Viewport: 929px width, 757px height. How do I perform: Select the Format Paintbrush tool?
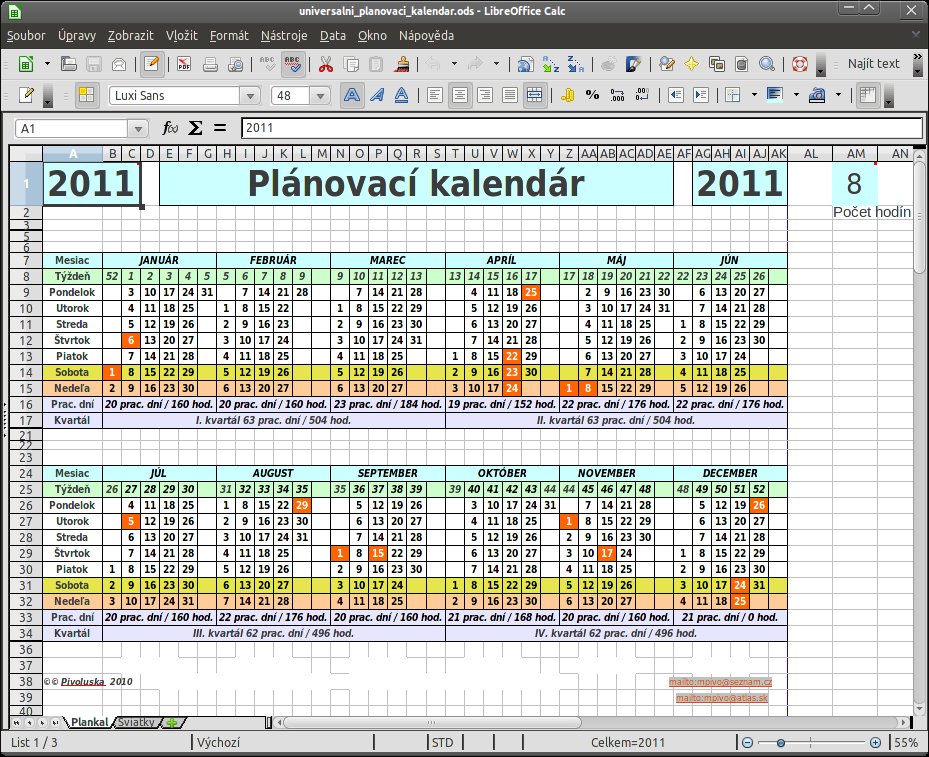402,63
